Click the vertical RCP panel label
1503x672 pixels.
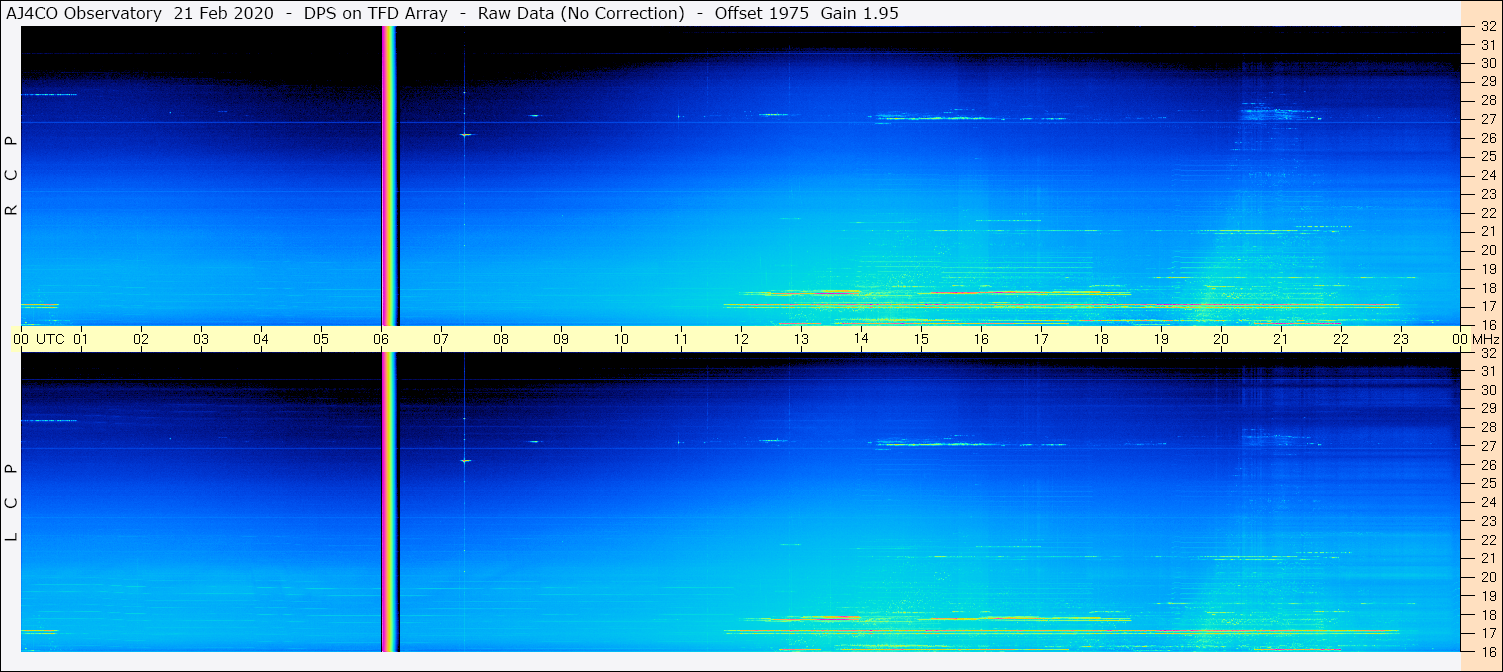coord(12,175)
